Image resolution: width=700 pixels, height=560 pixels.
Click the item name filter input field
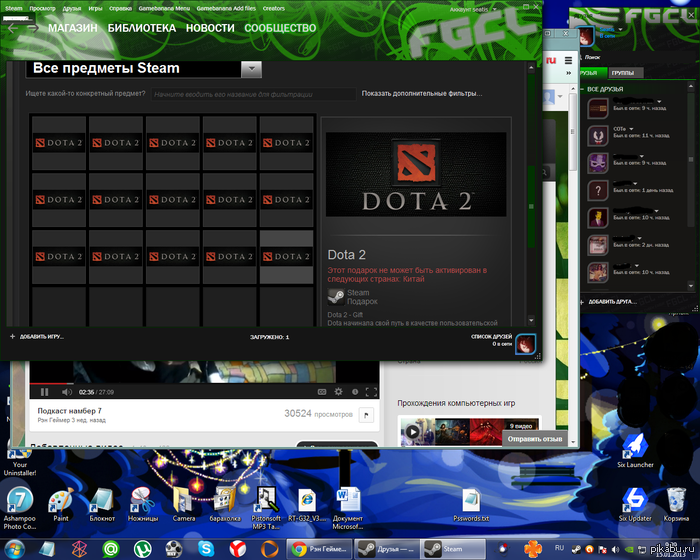(x=253, y=94)
